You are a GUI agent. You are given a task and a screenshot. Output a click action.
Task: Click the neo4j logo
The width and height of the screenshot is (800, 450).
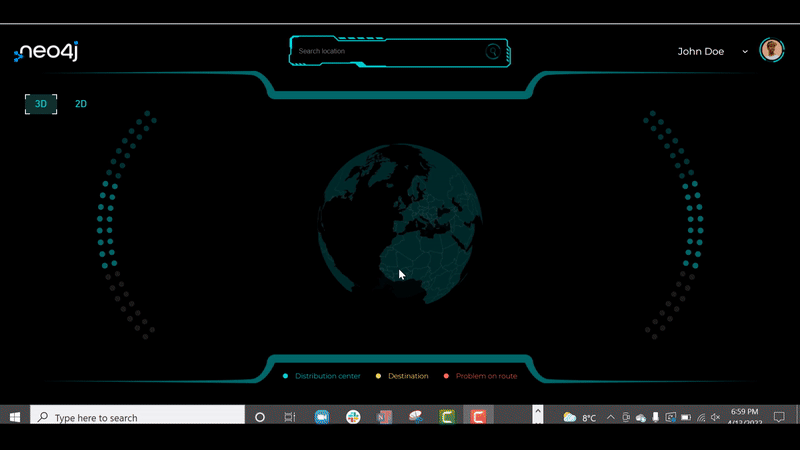[x=46, y=52]
